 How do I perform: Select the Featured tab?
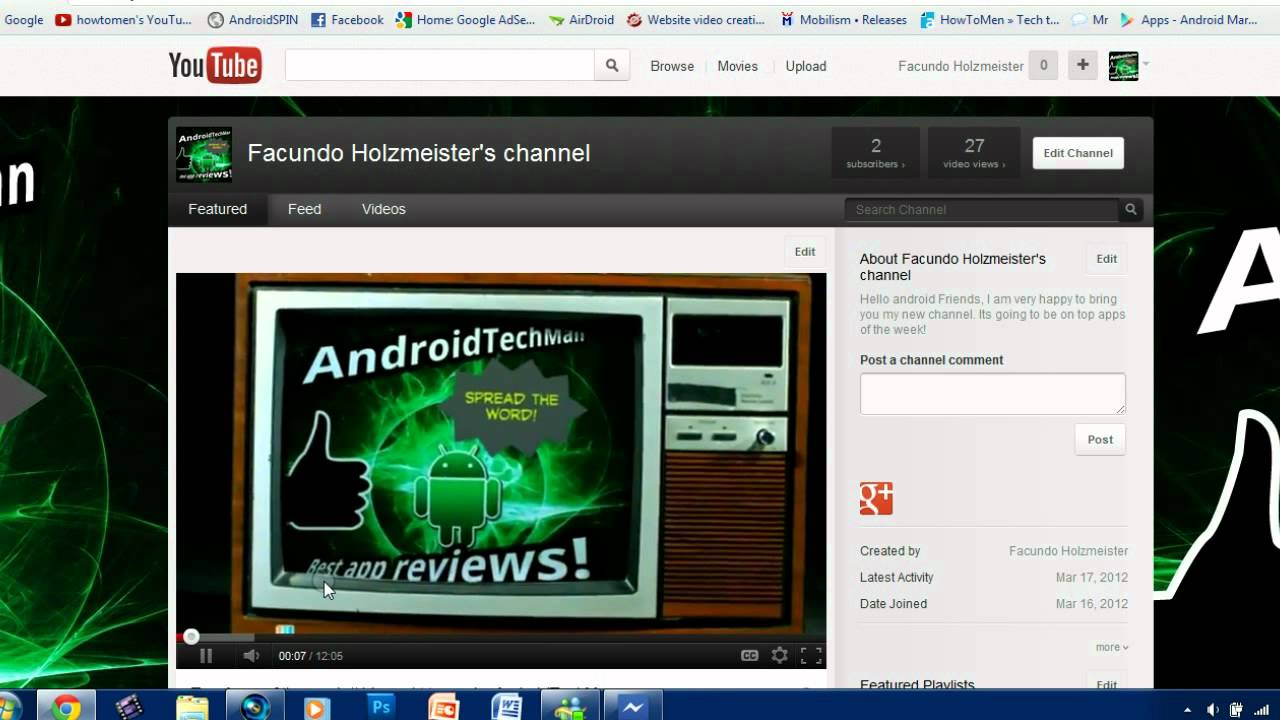point(217,209)
